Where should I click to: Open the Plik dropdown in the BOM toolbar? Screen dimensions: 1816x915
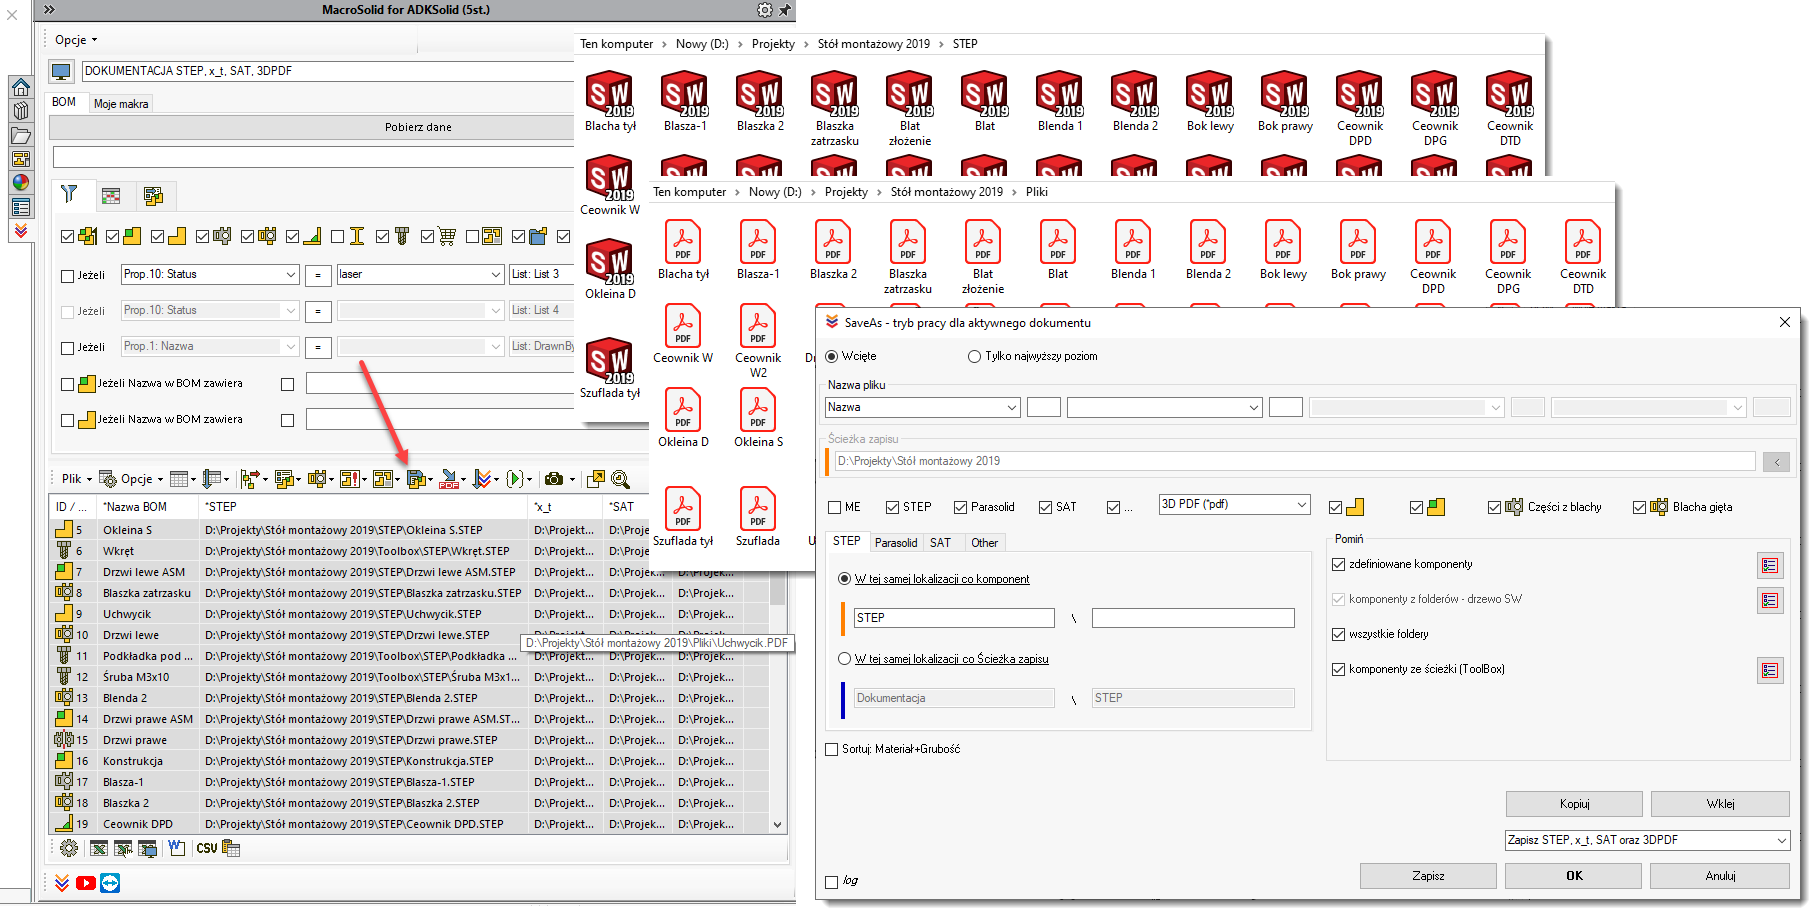pos(76,479)
